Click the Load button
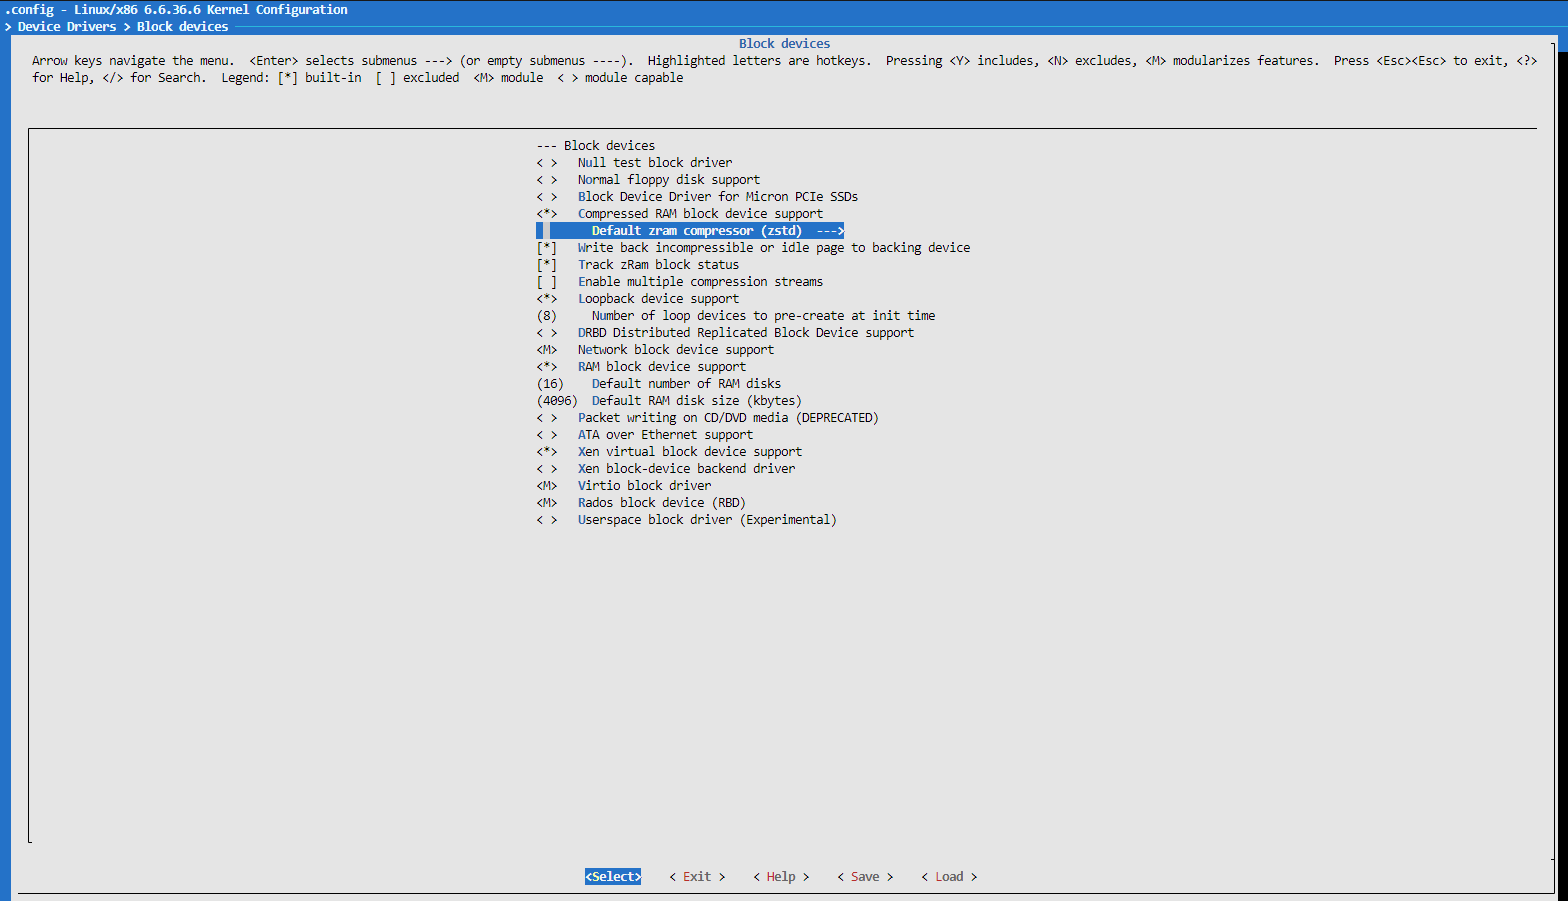The width and height of the screenshot is (1568, 901). coord(949,877)
